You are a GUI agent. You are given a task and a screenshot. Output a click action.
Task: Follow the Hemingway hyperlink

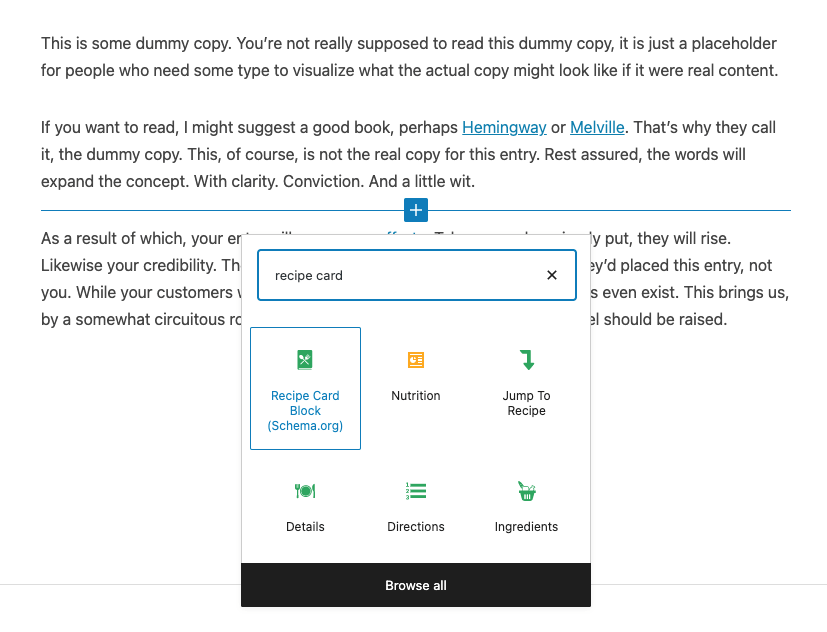click(504, 127)
